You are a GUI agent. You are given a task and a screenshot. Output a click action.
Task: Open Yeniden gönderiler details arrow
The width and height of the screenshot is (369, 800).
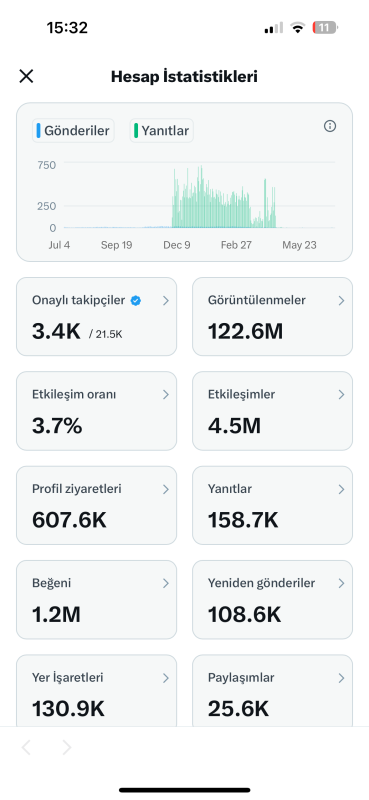(x=341, y=583)
